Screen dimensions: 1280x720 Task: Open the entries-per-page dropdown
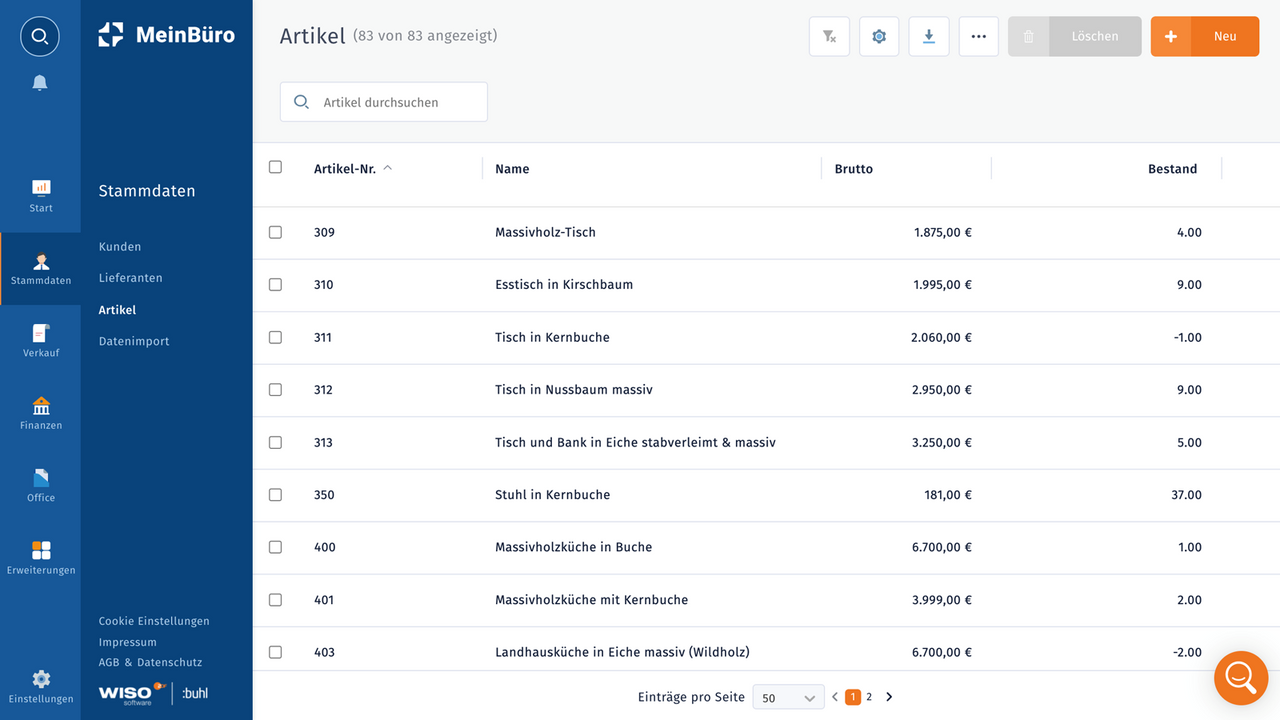pyautogui.click(x=788, y=697)
